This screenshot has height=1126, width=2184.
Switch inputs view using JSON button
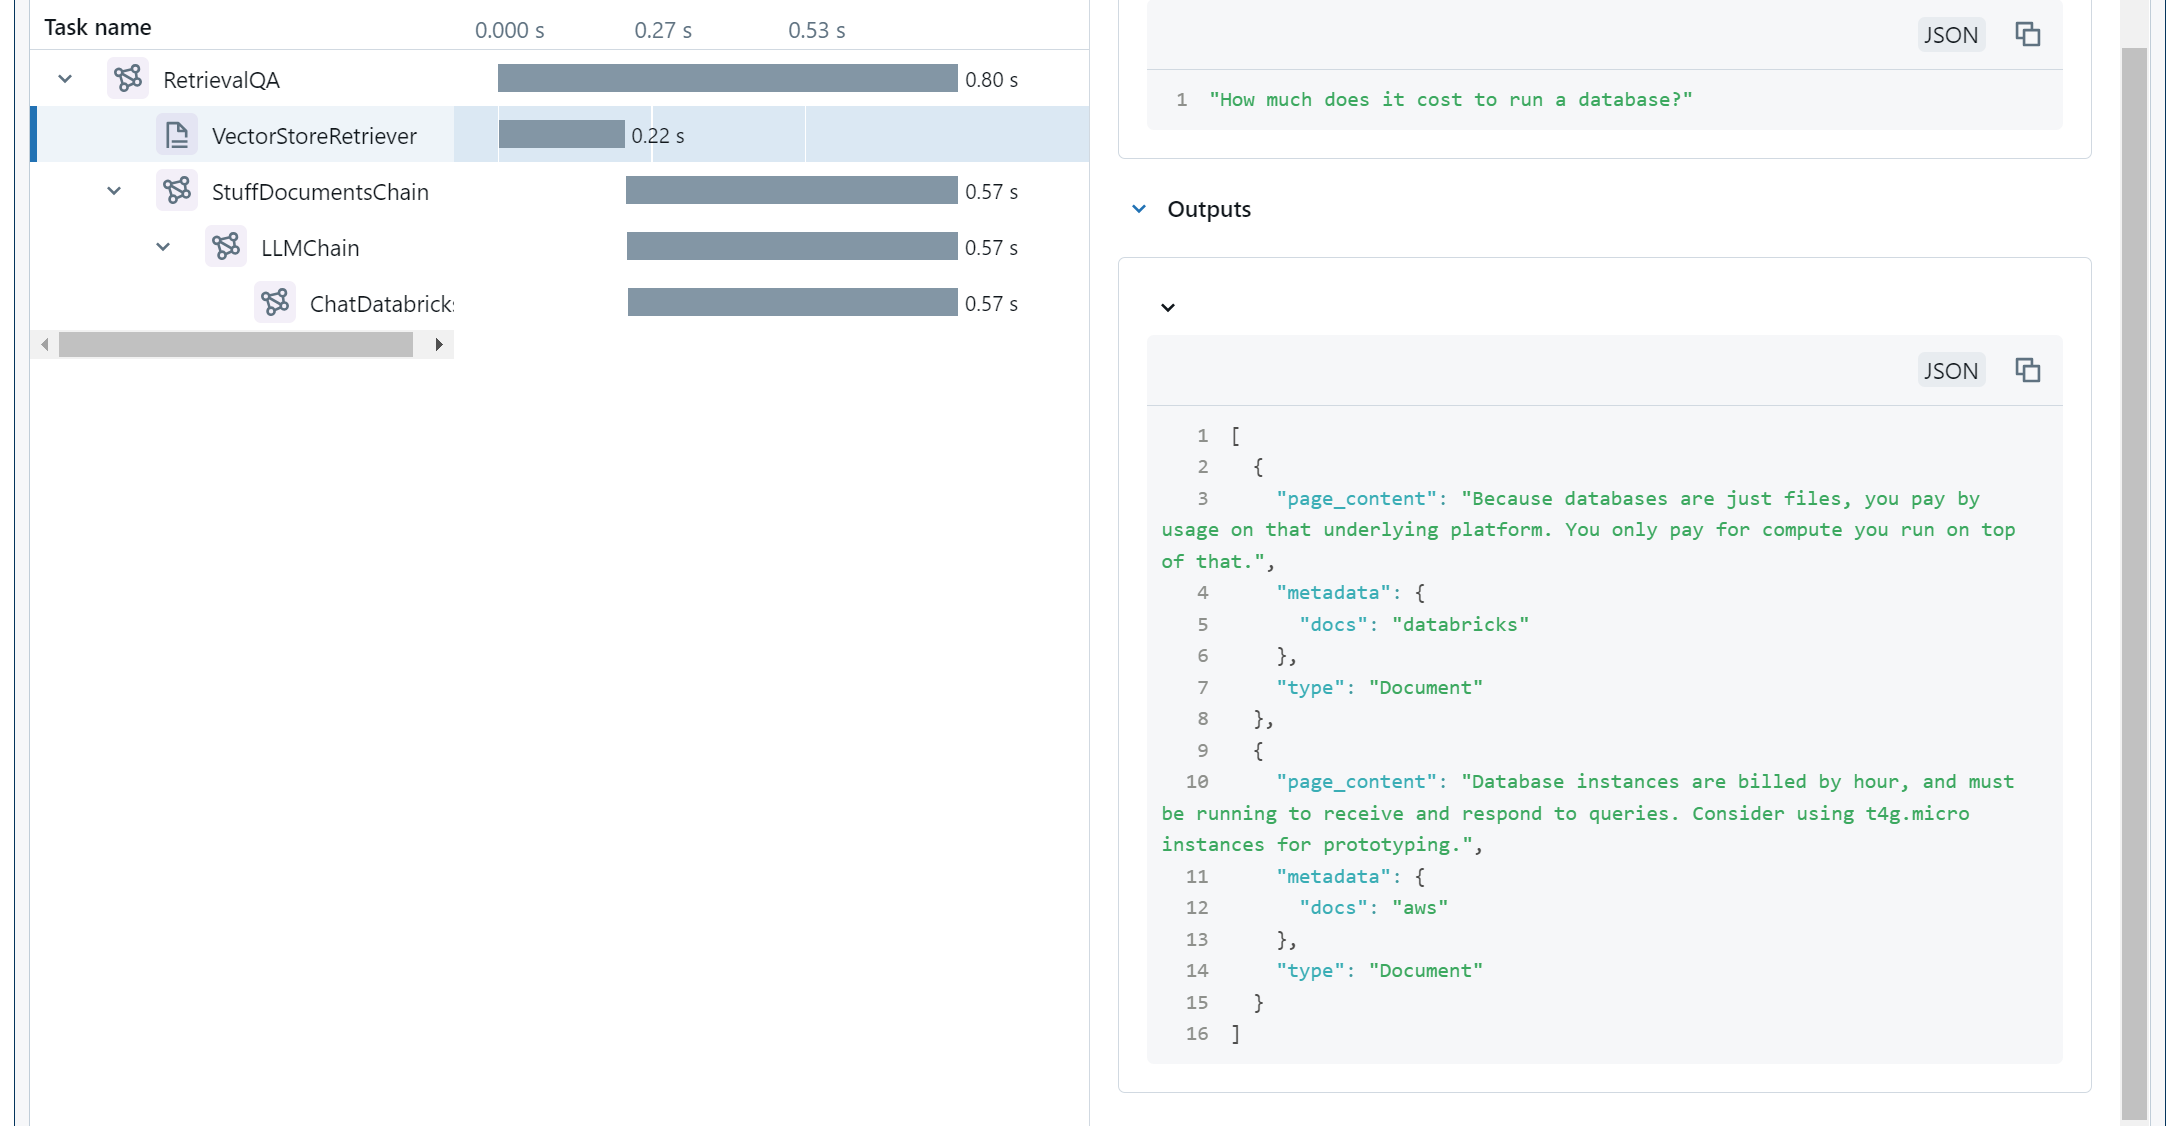point(1950,35)
